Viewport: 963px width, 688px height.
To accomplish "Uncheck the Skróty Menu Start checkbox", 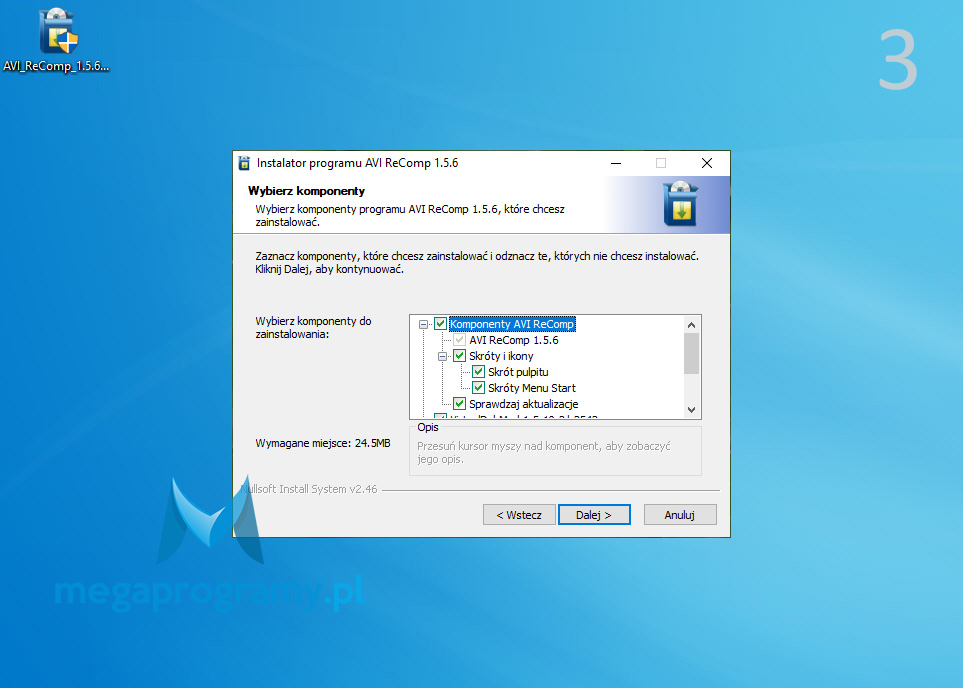I will click(478, 388).
